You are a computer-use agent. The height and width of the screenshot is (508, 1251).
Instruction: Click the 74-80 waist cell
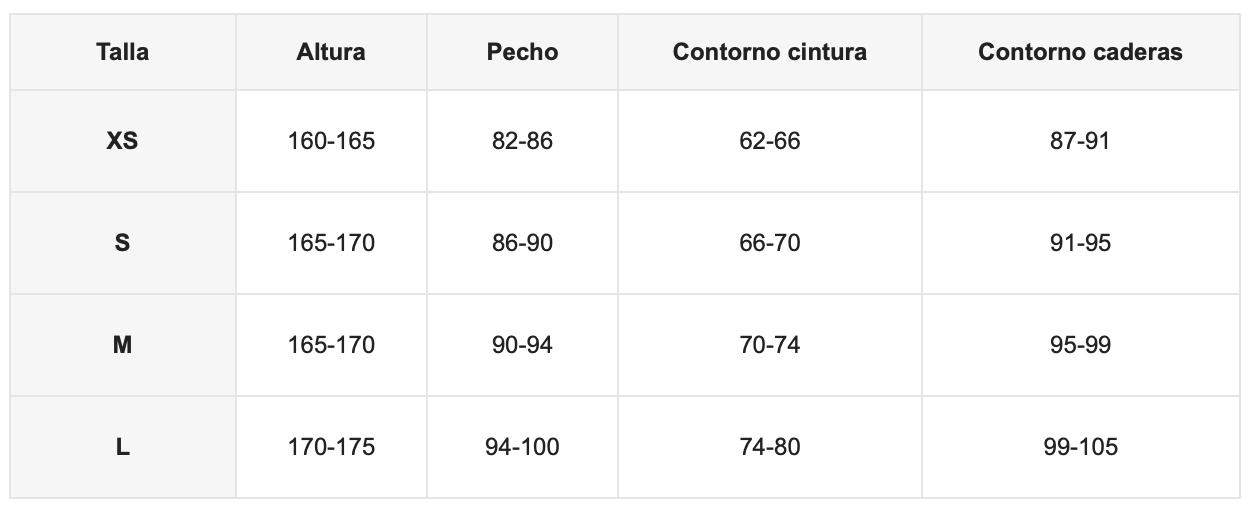770,447
